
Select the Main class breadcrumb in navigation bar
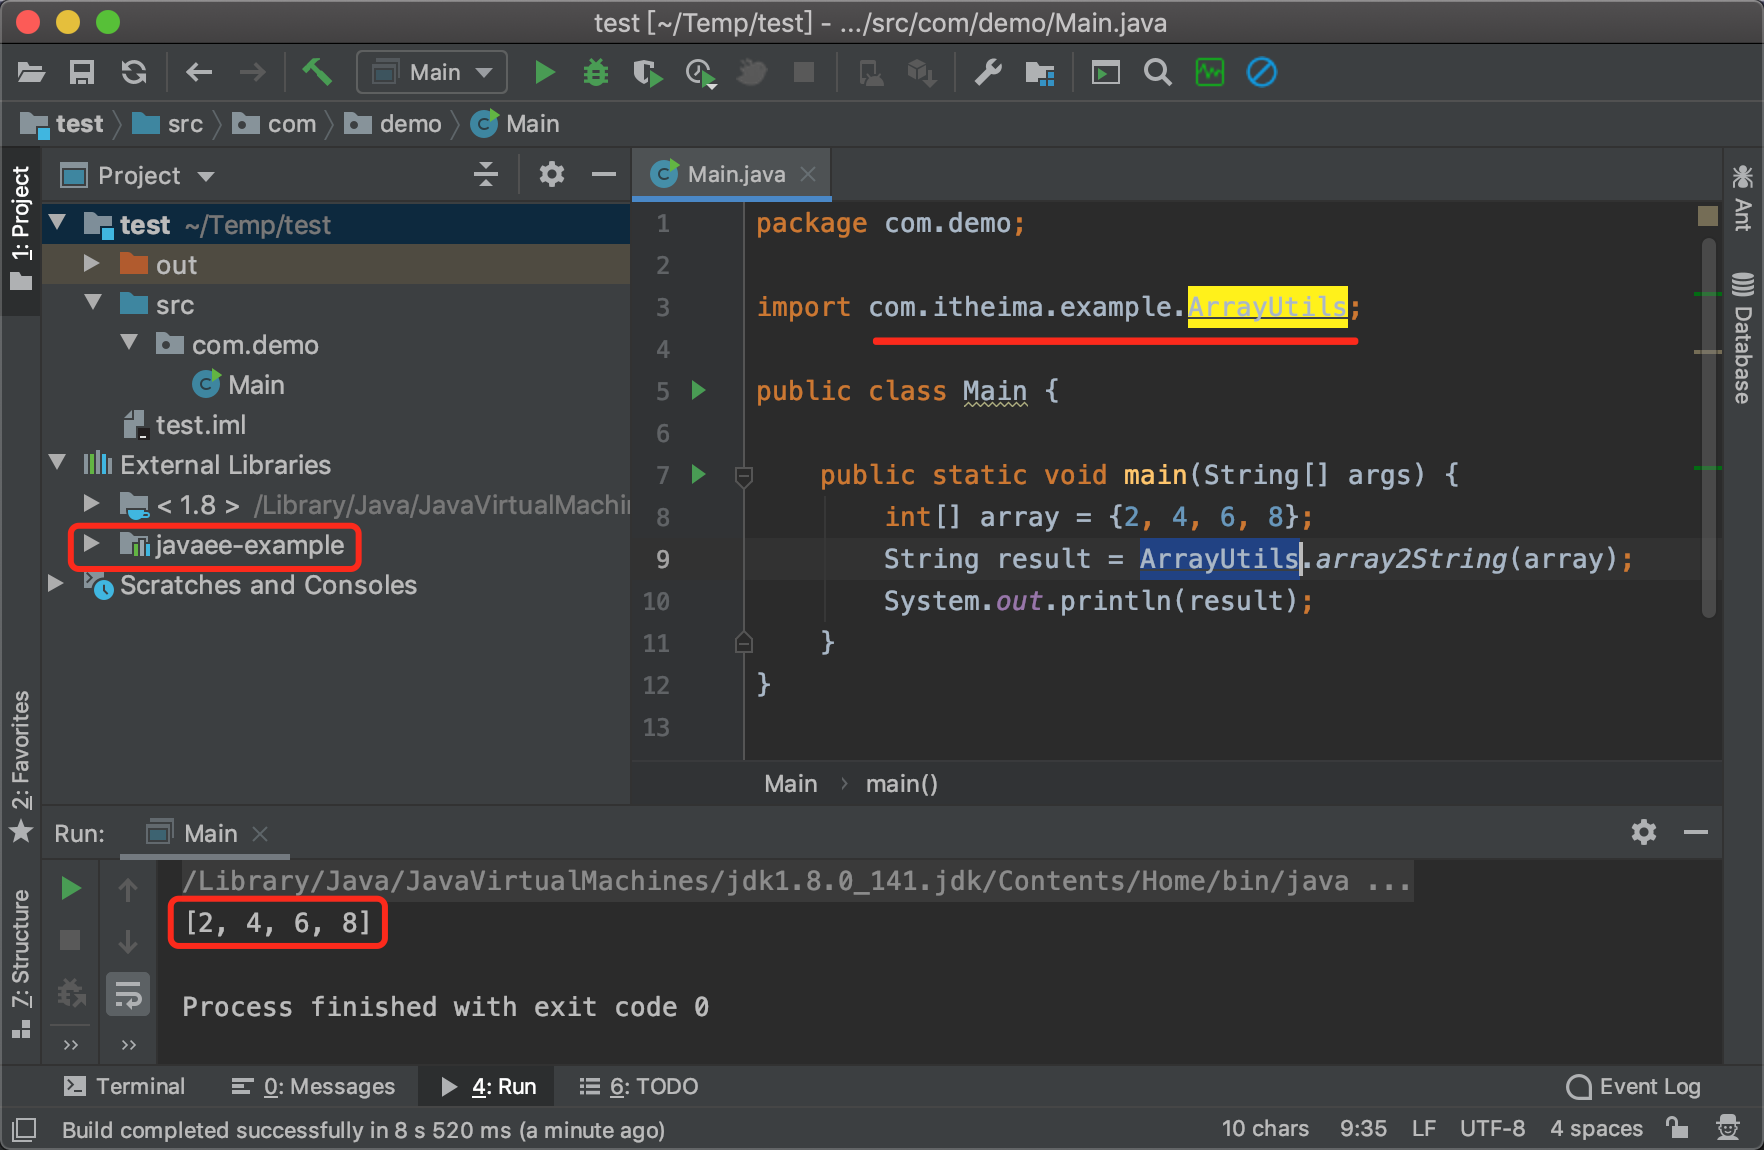pyautogui.click(x=515, y=124)
